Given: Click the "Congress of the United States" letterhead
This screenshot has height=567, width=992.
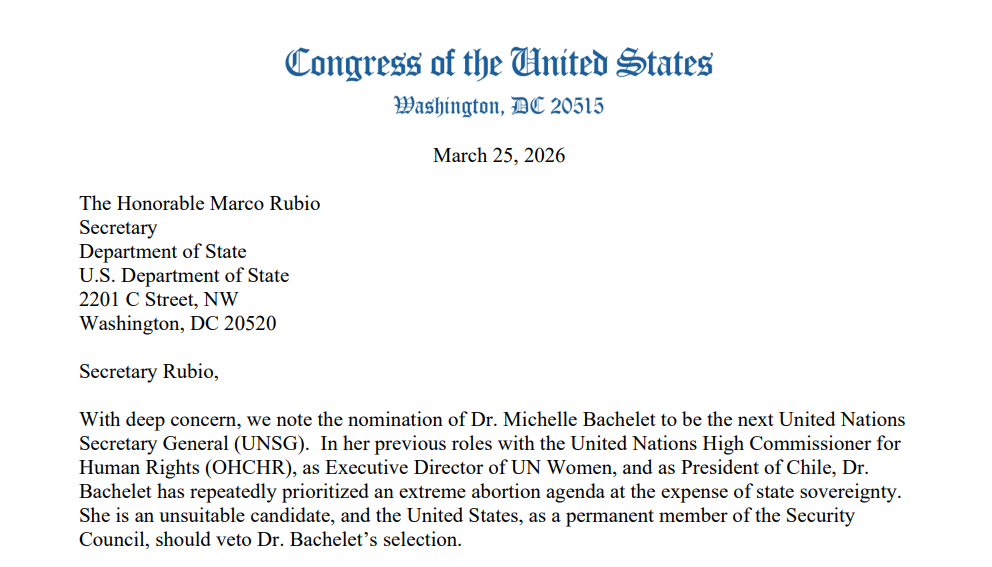Looking at the screenshot, I should [x=498, y=63].
